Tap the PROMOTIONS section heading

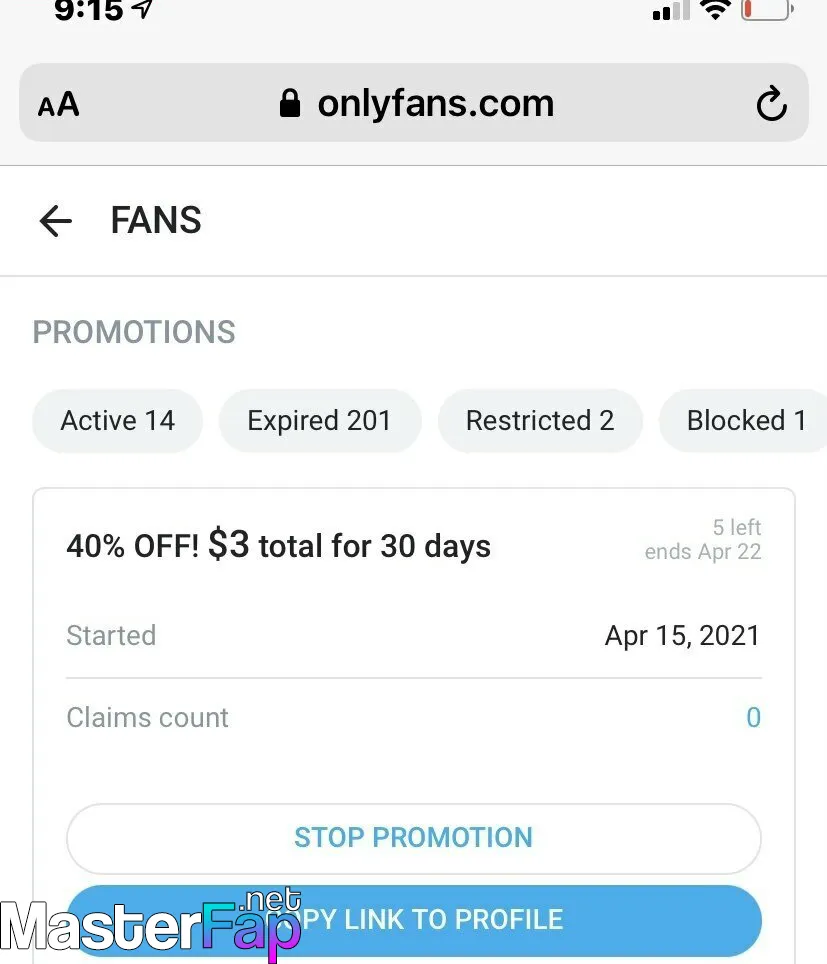[x=134, y=332]
